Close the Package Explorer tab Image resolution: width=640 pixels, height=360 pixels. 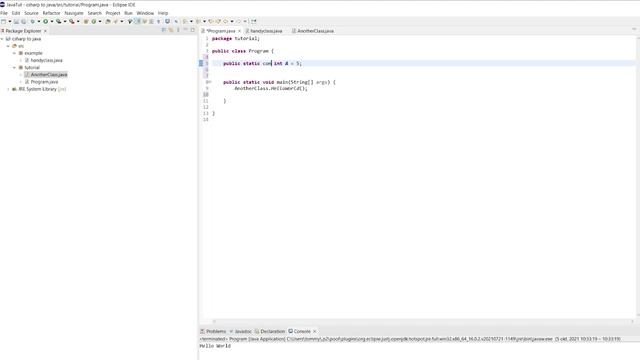click(x=45, y=31)
